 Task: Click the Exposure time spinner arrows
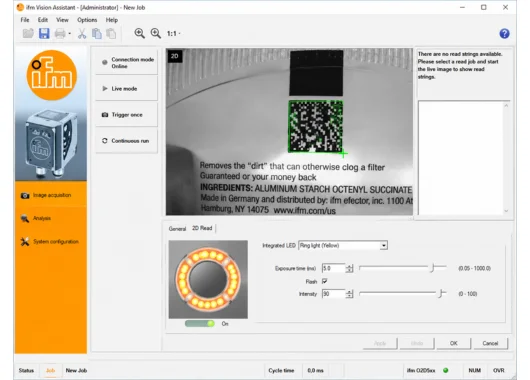pyautogui.click(x=349, y=268)
